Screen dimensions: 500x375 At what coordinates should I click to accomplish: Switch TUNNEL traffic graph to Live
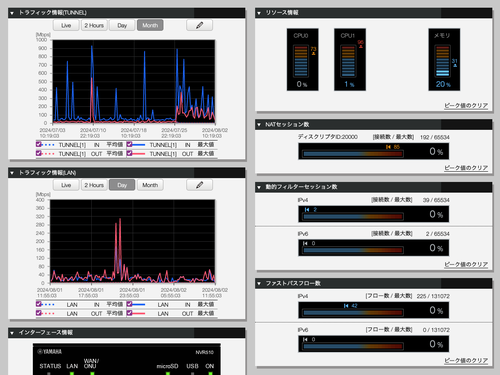pos(66,25)
